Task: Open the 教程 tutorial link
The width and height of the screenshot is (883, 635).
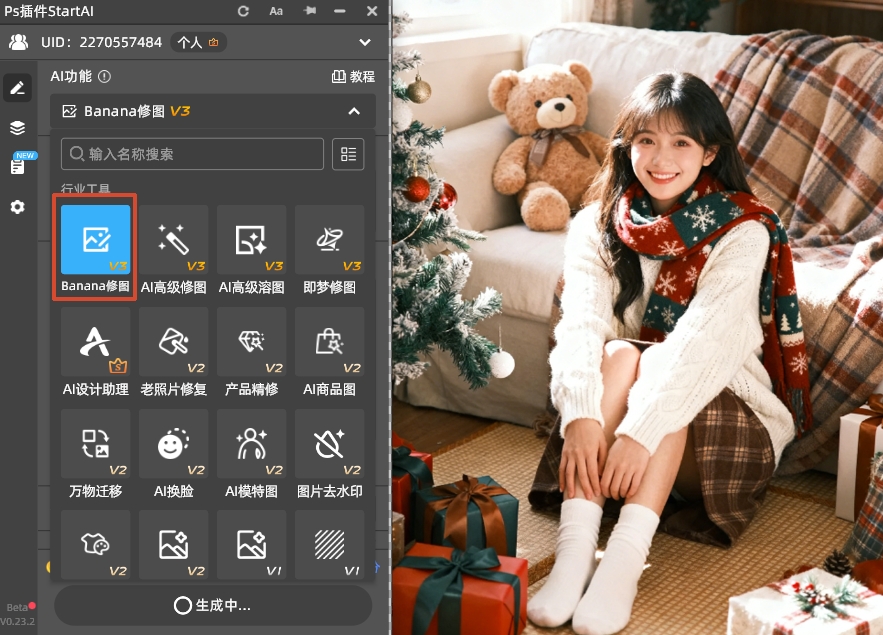Action: 353,77
